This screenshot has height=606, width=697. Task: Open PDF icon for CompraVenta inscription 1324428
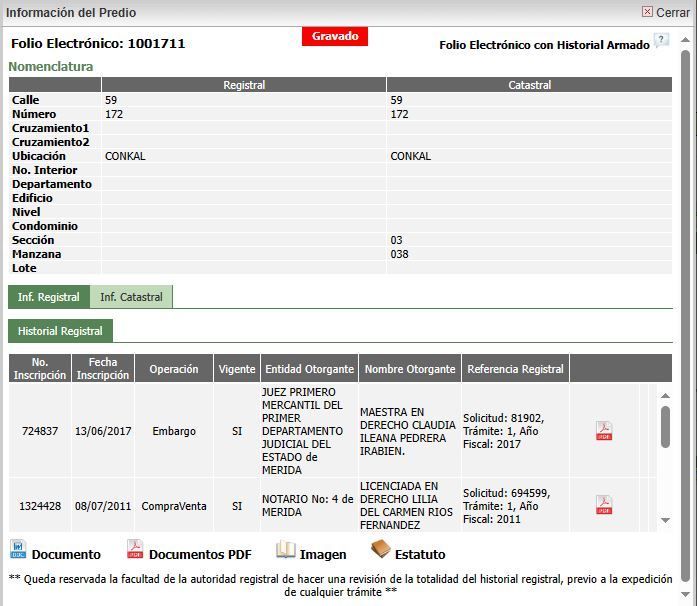pos(604,506)
